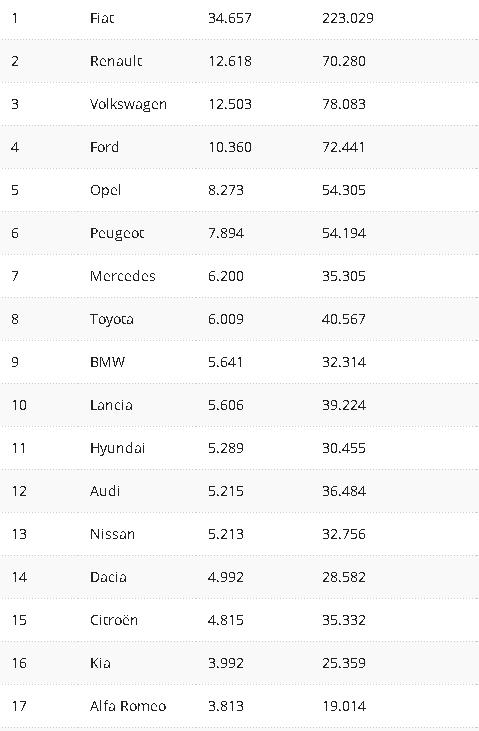Click the Hyundai brand cell
This screenshot has height=731, width=479.
(118, 449)
